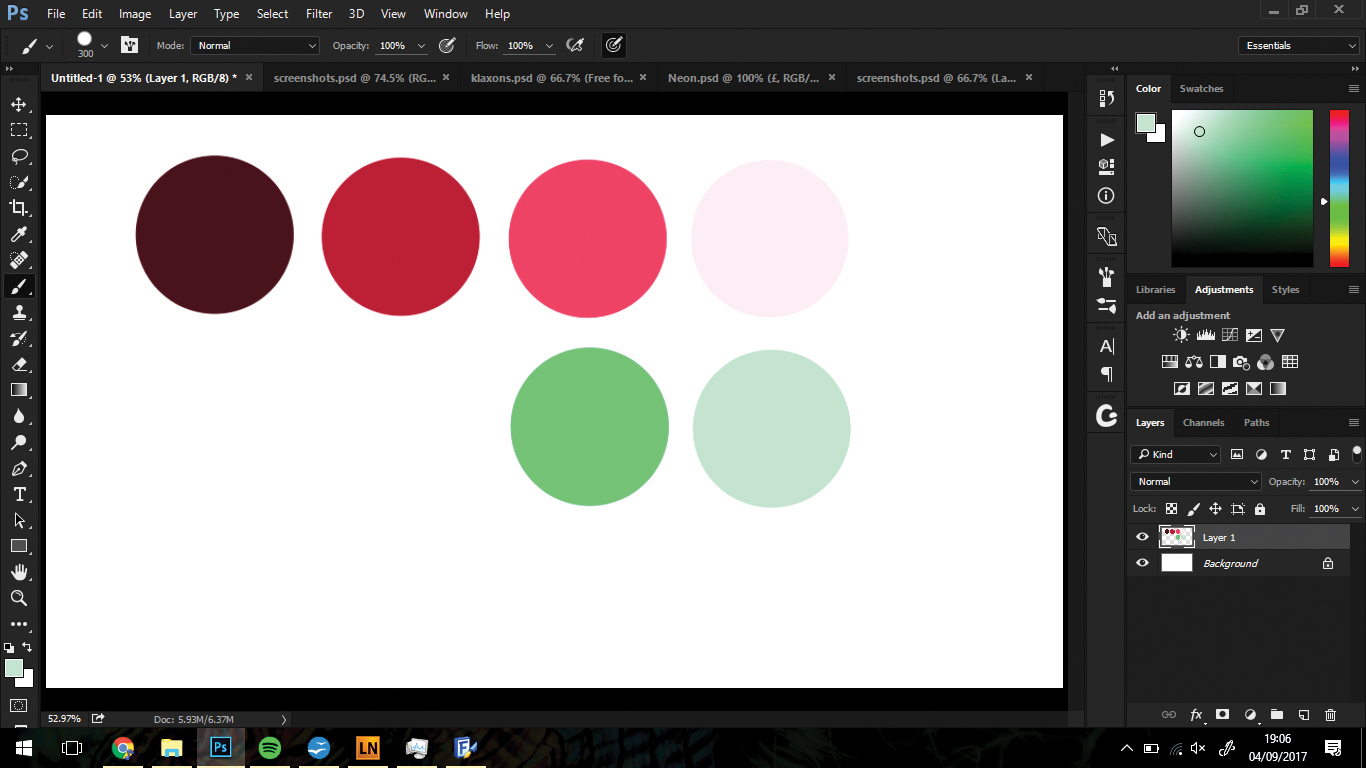Select the Pen tool
This screenshot has height=768, width=1366.
(18, 468)
